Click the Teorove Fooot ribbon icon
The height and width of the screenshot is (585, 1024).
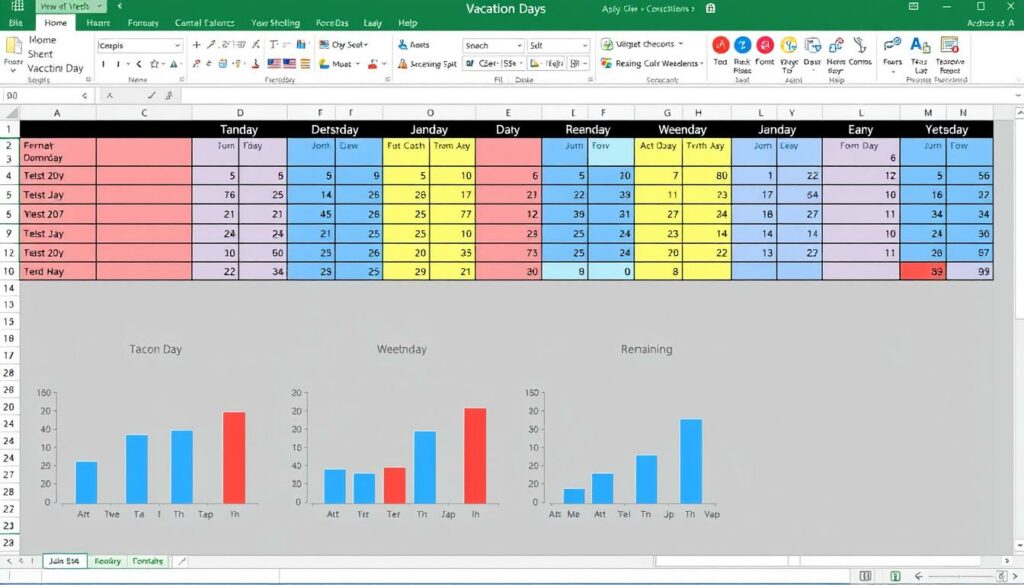click(x=950, y=45)
